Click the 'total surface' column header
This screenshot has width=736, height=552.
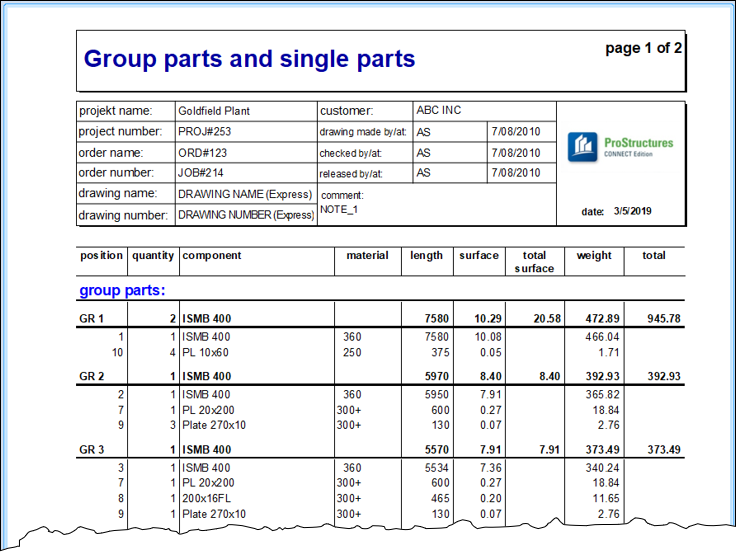[534, 262]
